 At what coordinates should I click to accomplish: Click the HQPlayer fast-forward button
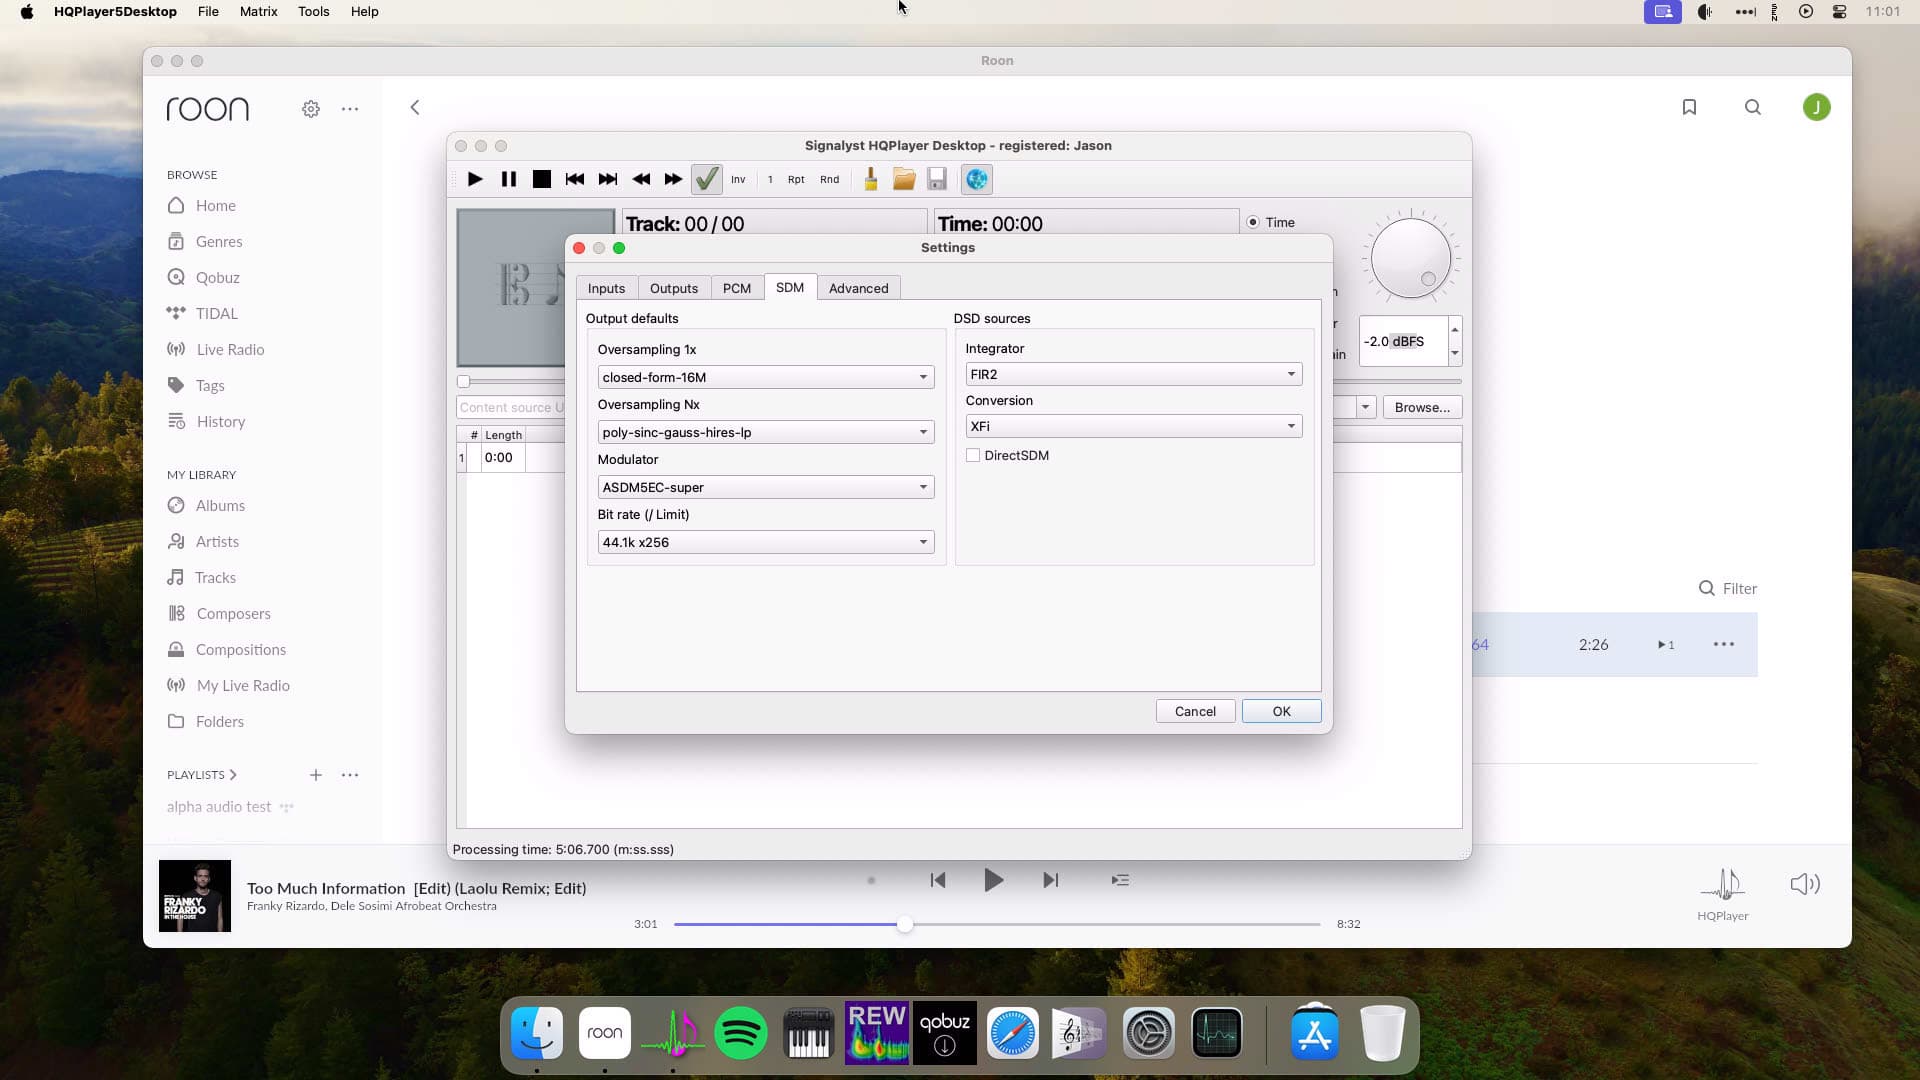coord(674,180)
